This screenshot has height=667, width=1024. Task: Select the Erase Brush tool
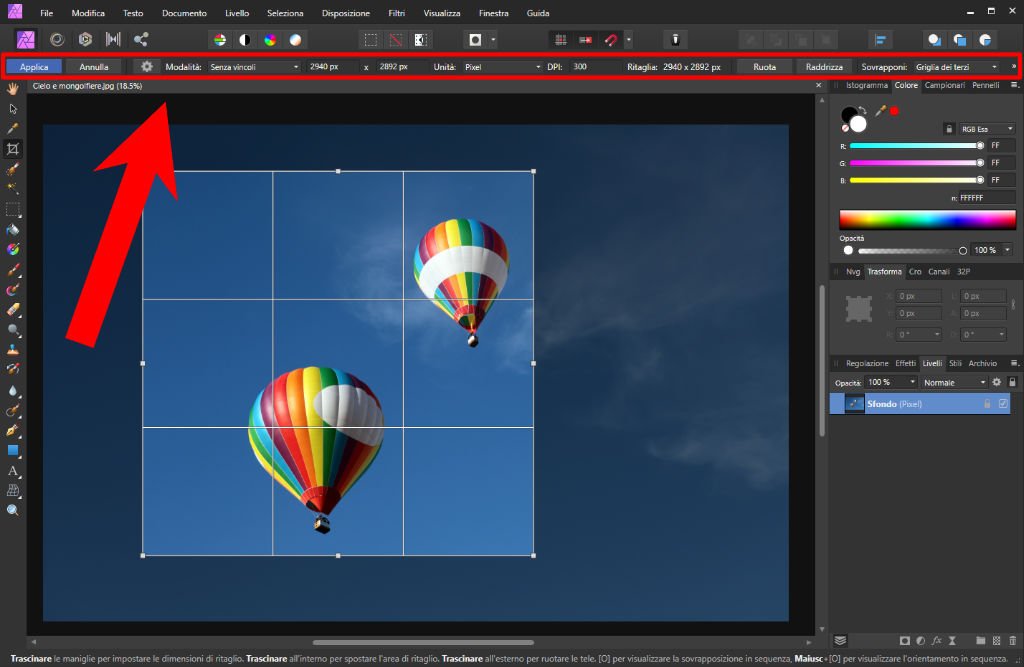click(x=12, y=310)
